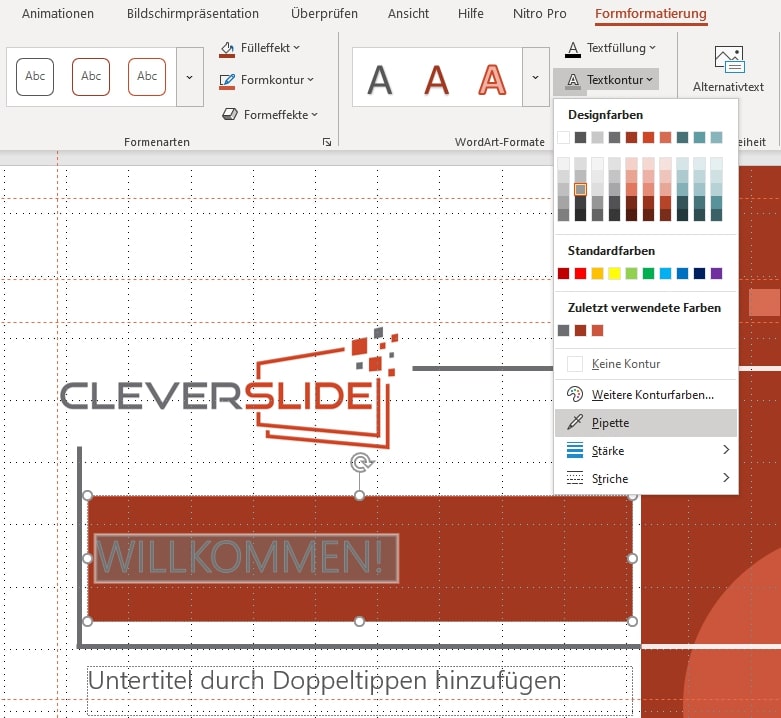Viewport: 781px width, 718px height.
Task: Select the CleverSlide logo image
Action: [229, 387]
